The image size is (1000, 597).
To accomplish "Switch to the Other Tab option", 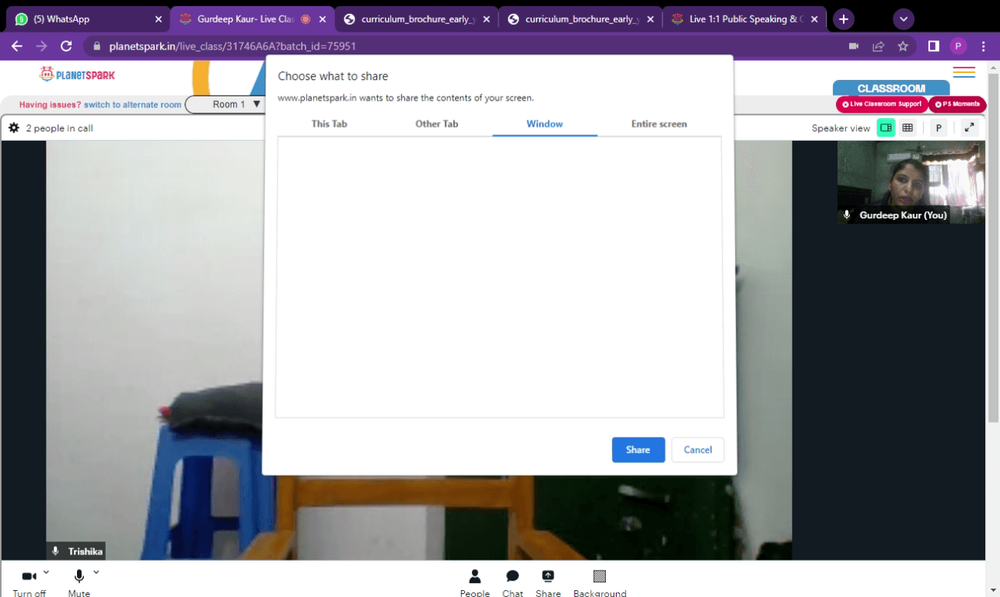I will (x=437, y=124).
